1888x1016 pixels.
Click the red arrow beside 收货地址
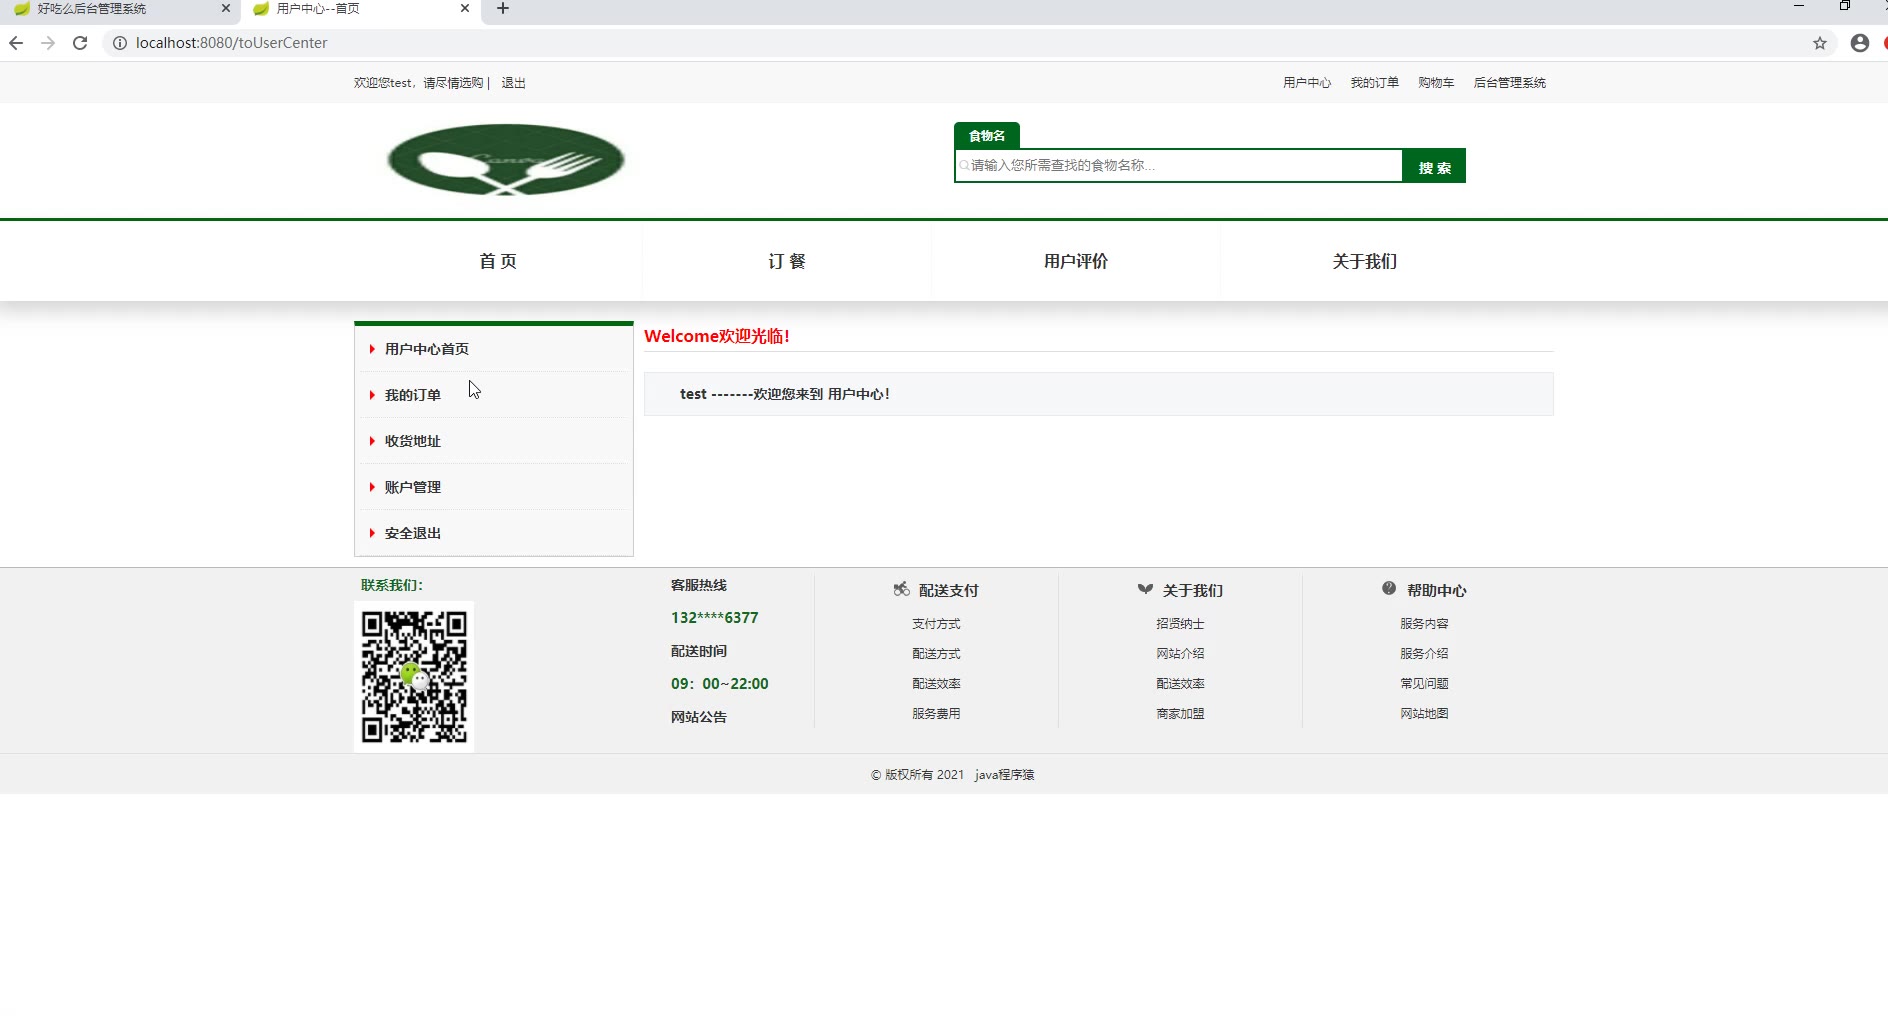[x=372, y=441]
